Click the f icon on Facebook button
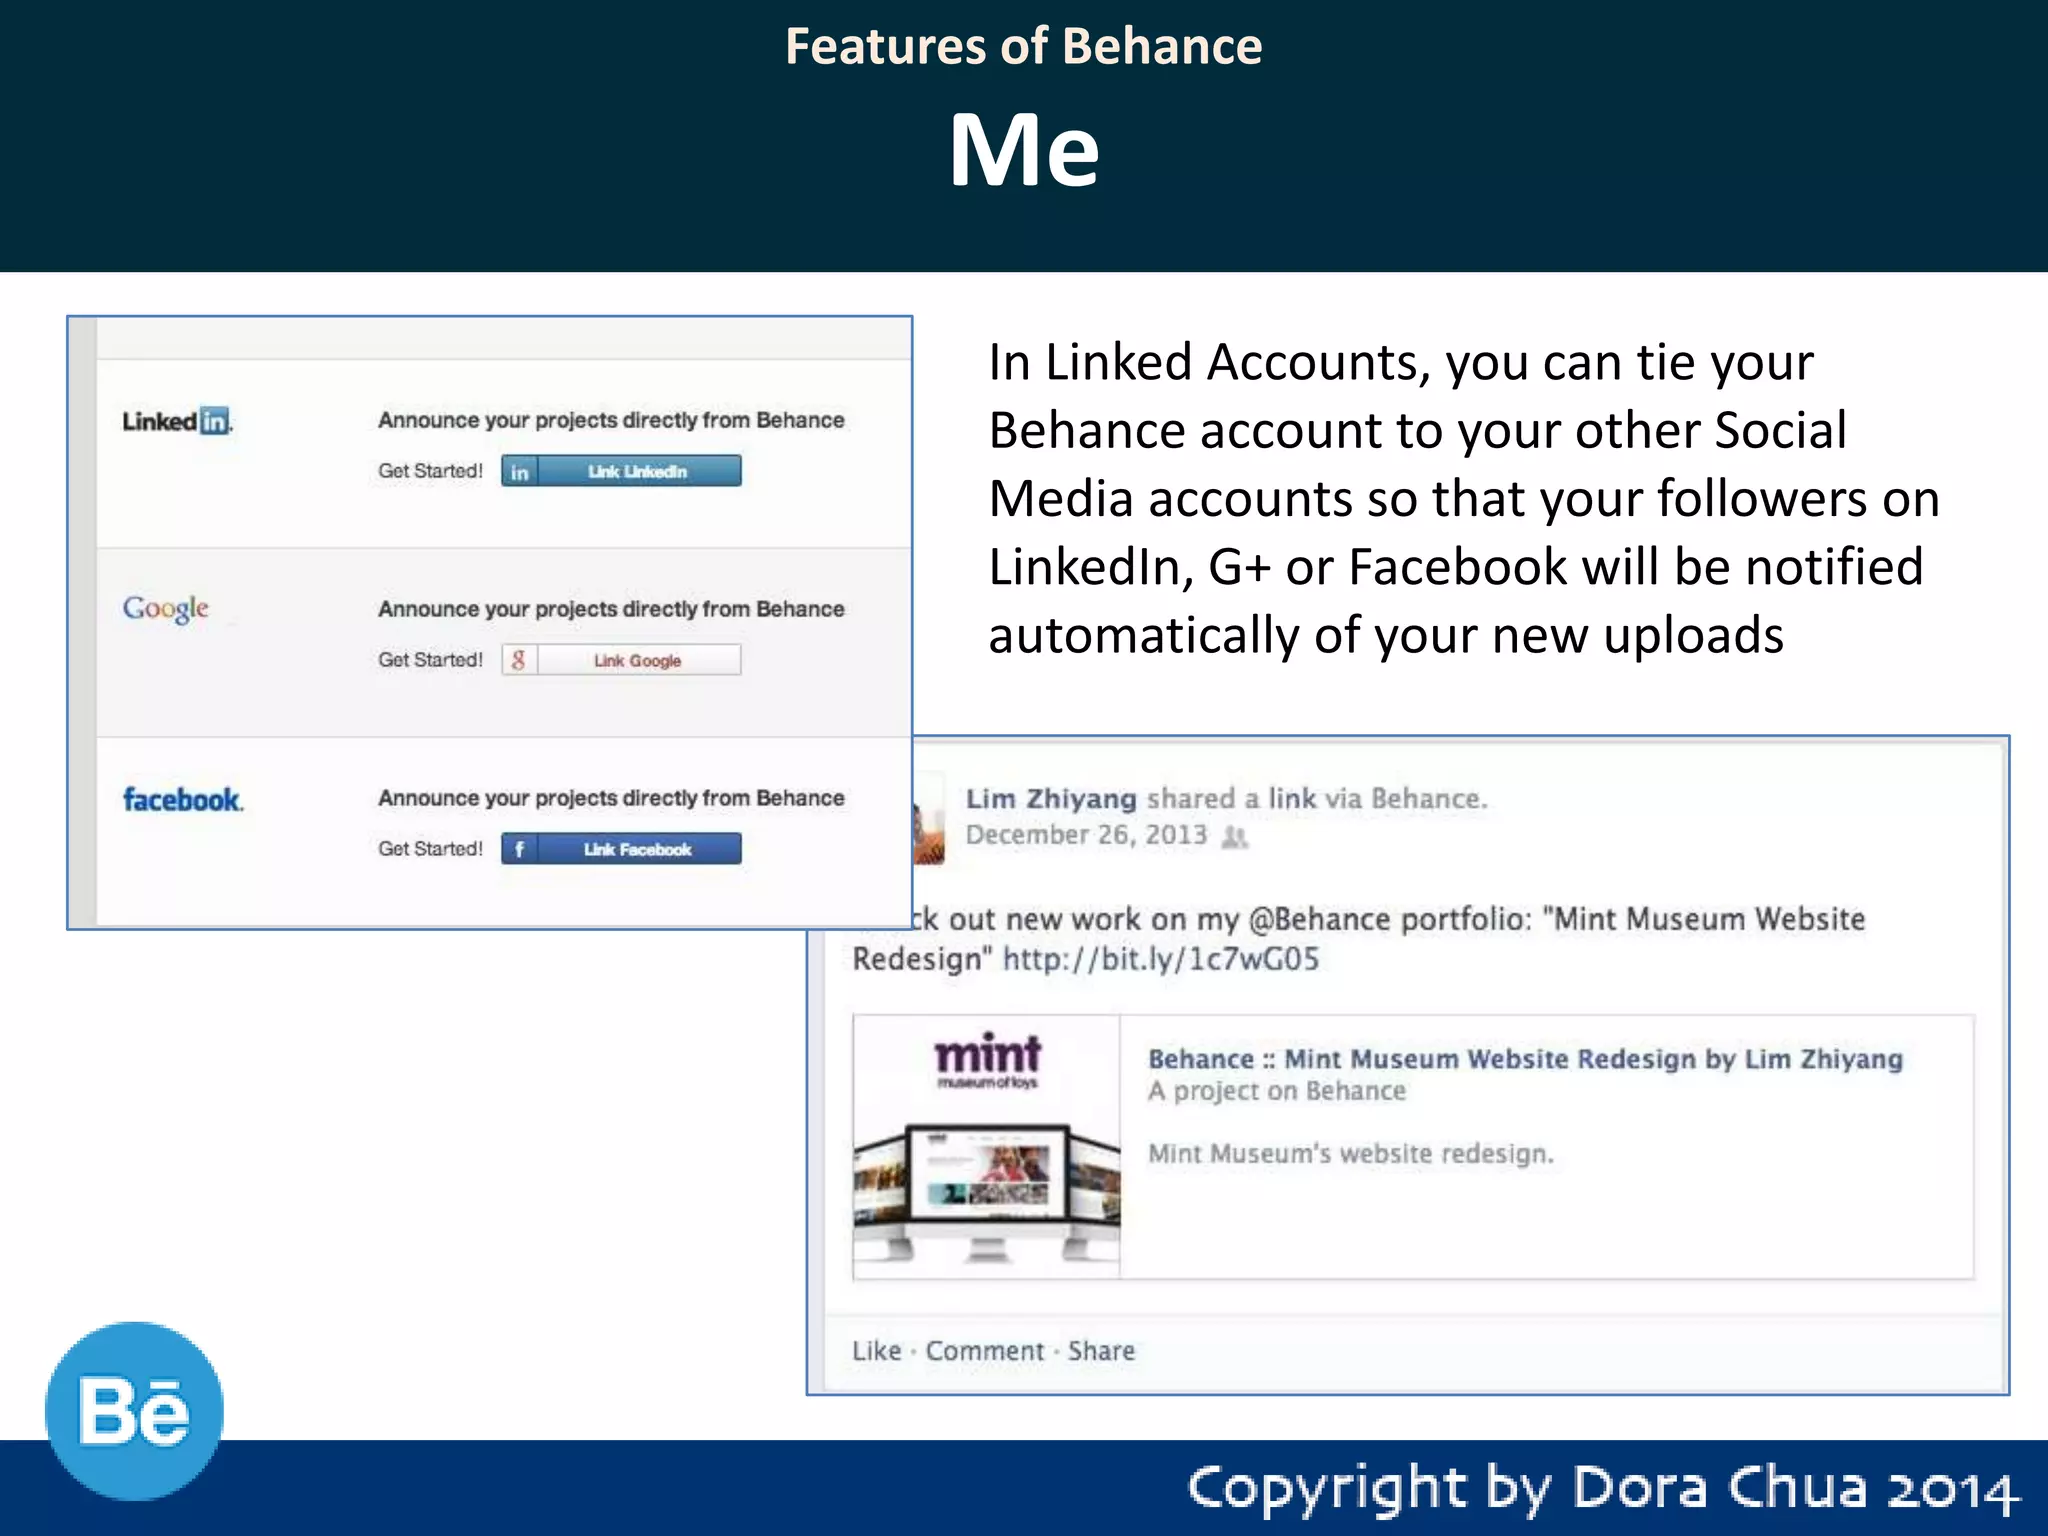 [x=519, y=849]
